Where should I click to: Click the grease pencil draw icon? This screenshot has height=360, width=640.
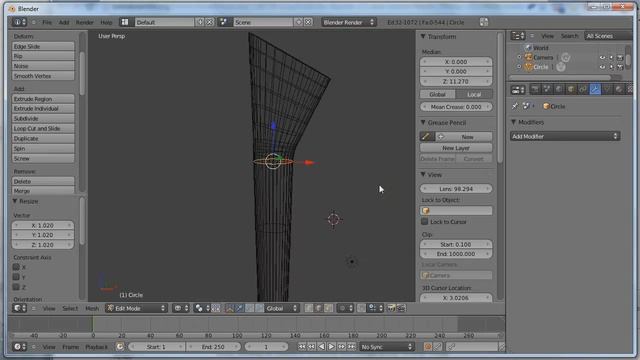click(x=427, y=137)
